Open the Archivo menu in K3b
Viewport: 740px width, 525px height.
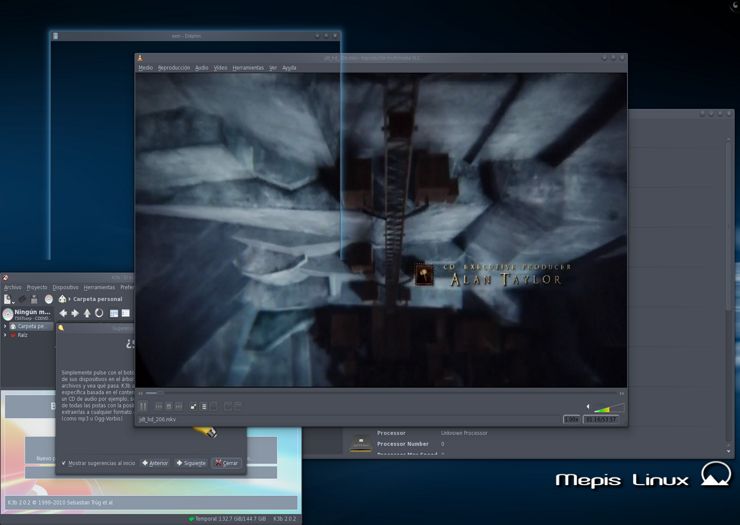(13, 287)
